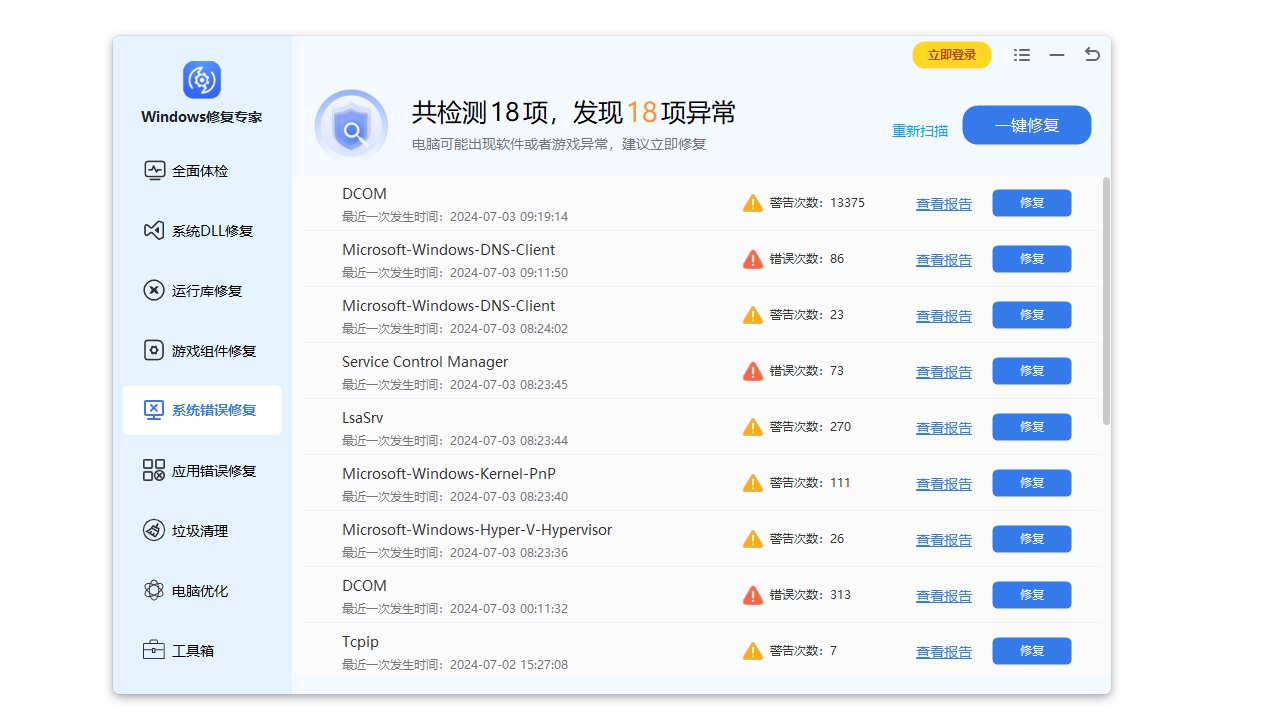Open the list menu icon top right
Image resolution: width=1280 pixels, height=720 pixels.
coord(1021,55)
